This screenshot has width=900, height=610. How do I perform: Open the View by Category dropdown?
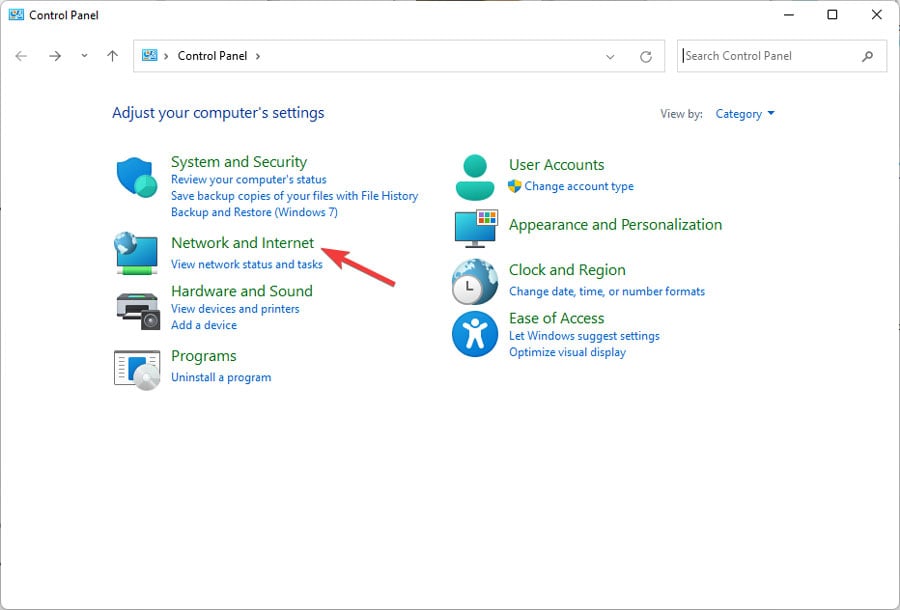pyautogui.click(x=745, y=114)
